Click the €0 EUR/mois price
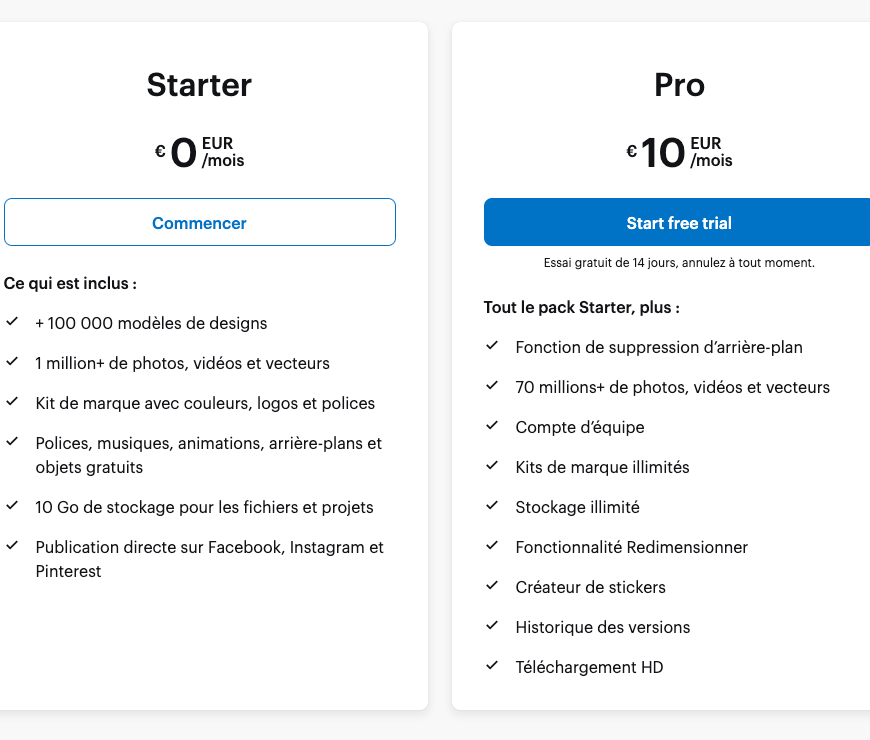 199,152
